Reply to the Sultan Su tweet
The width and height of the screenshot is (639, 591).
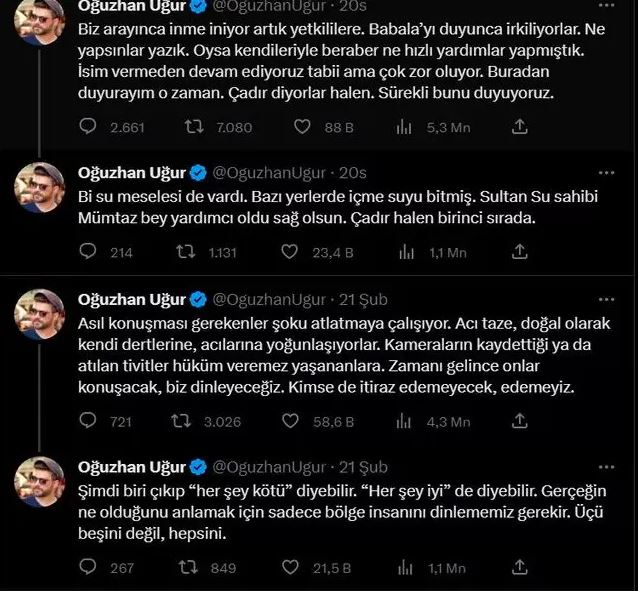click(x=88, y=253)
